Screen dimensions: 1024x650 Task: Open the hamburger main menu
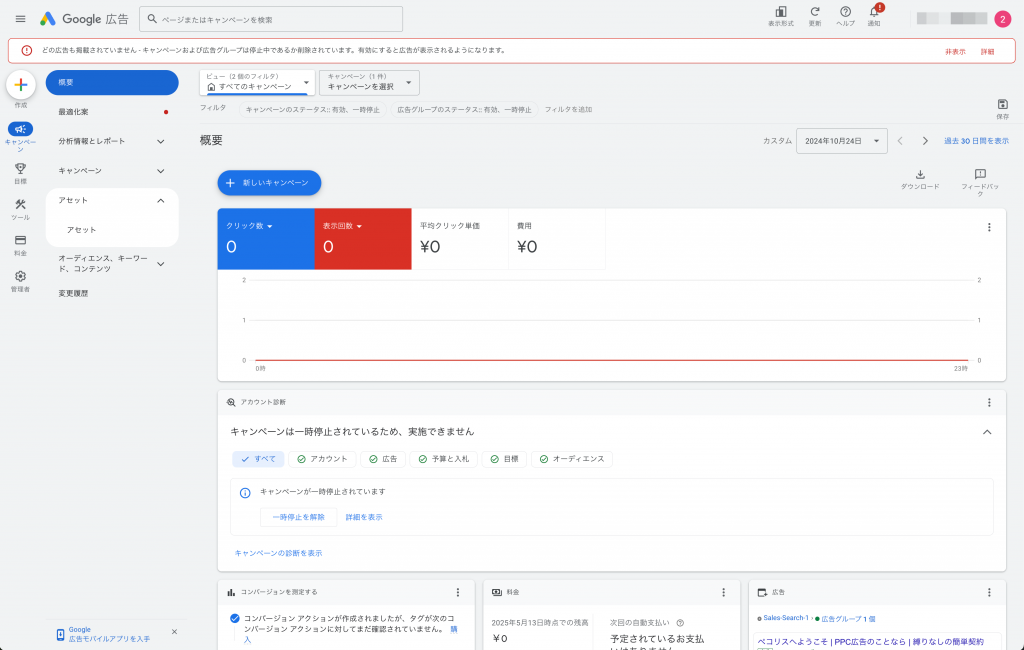click(x=20, y=19)
